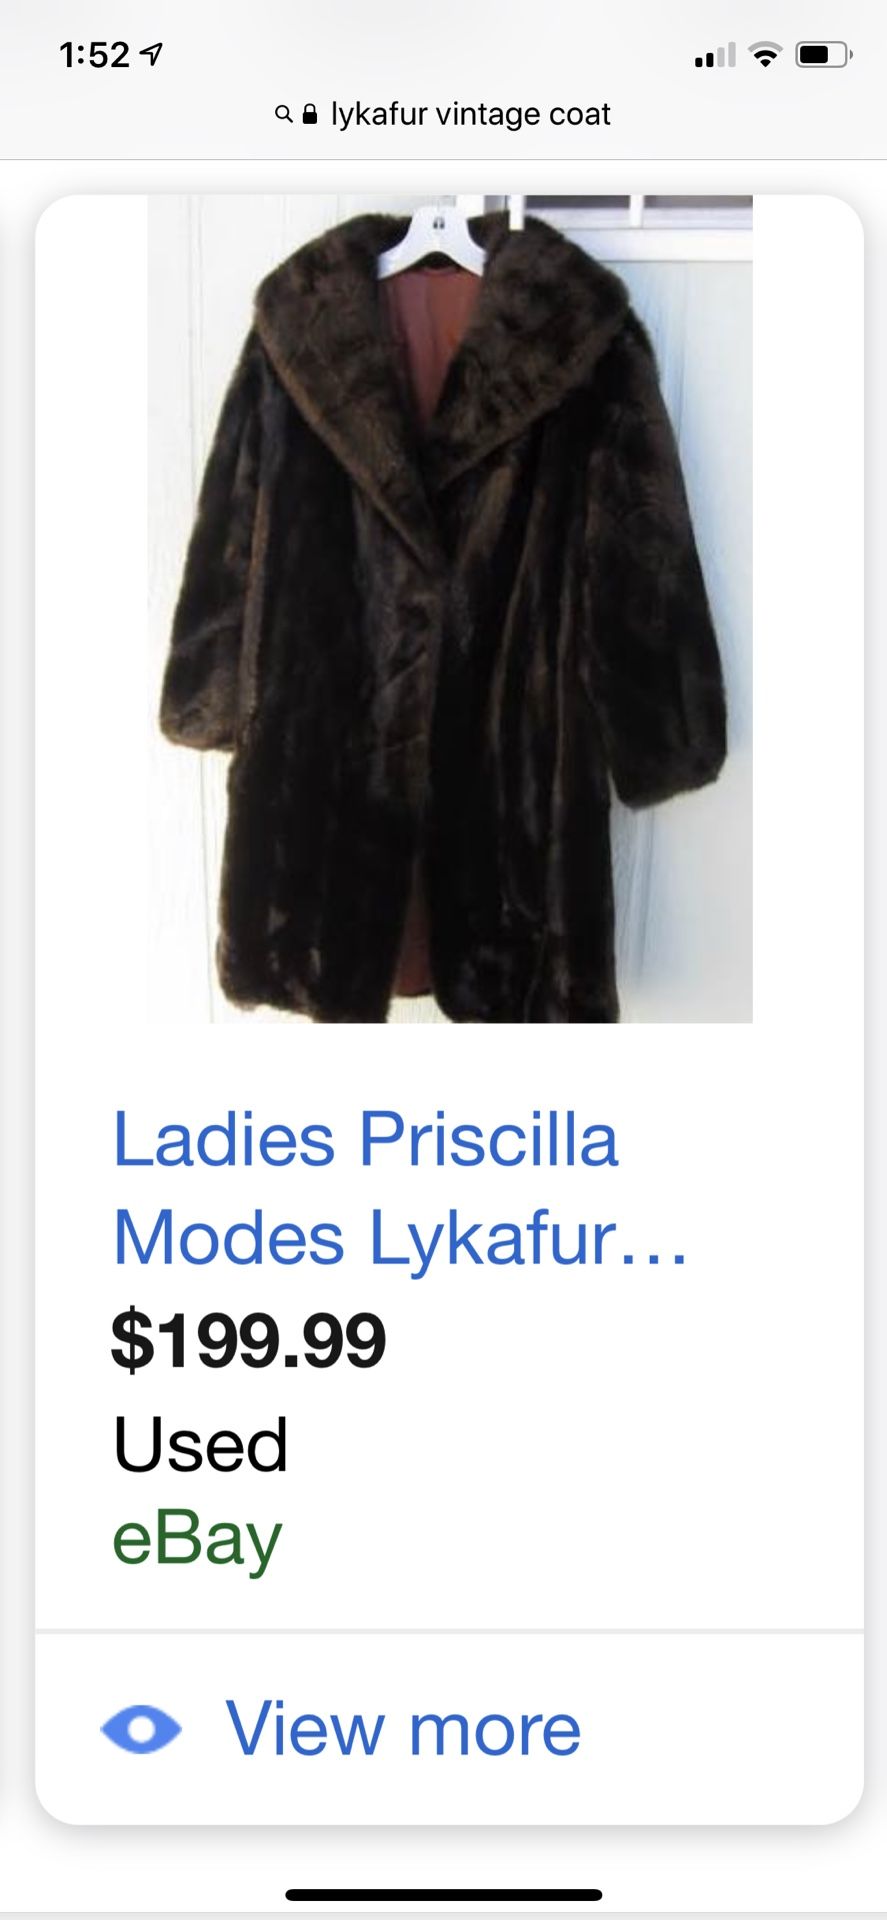
Task: Open the 'Ladies Priscilla Modes Lykafur…' listing link
Action: [400, 1188]
